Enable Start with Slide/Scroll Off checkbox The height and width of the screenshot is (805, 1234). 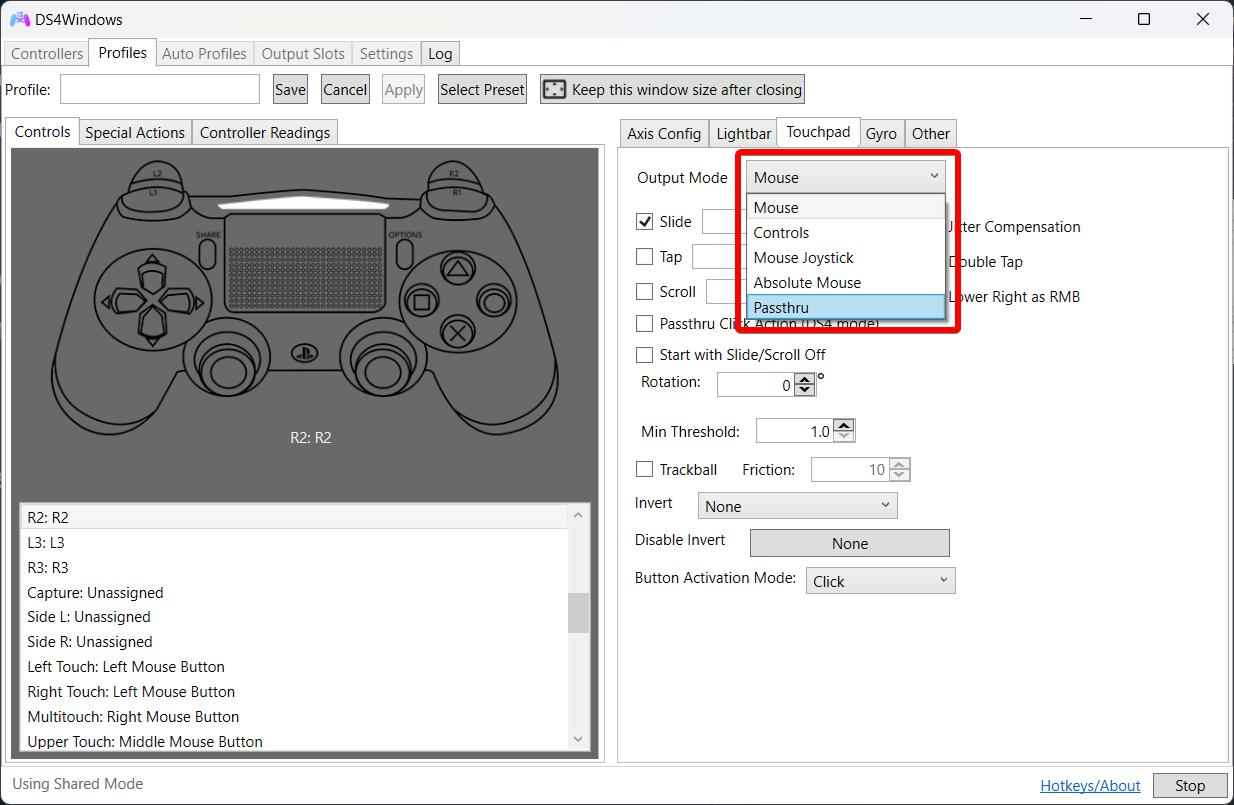pos(645,355)
